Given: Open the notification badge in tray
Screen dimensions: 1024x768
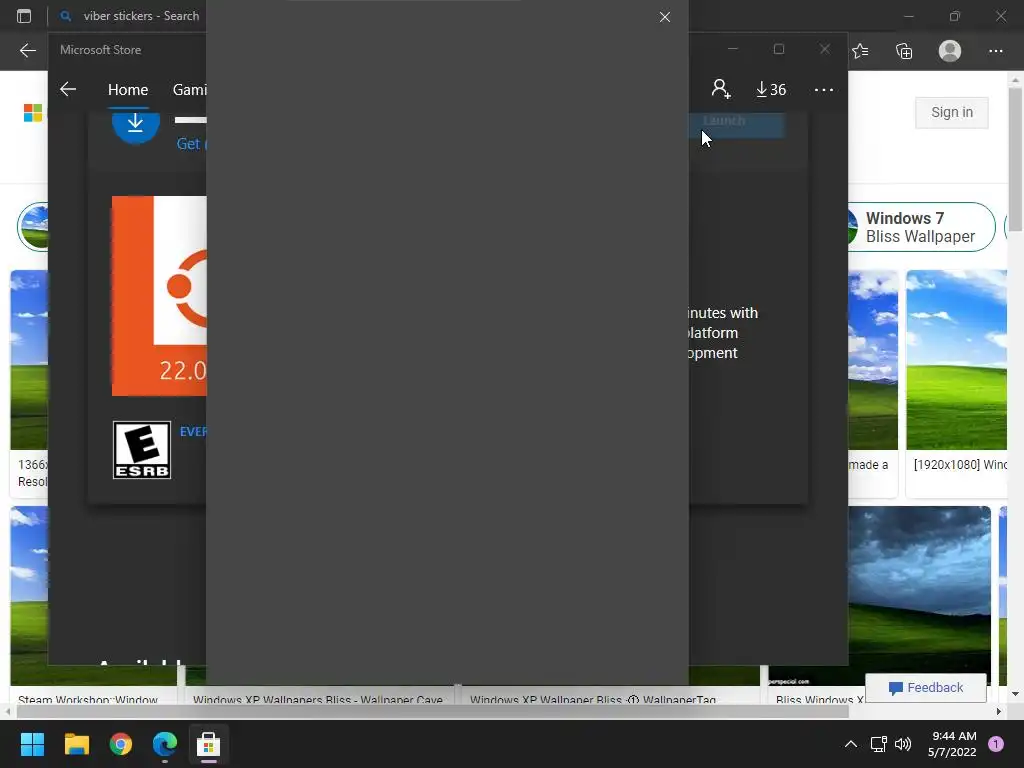Looking at the screenshot, I should point(996,744).
